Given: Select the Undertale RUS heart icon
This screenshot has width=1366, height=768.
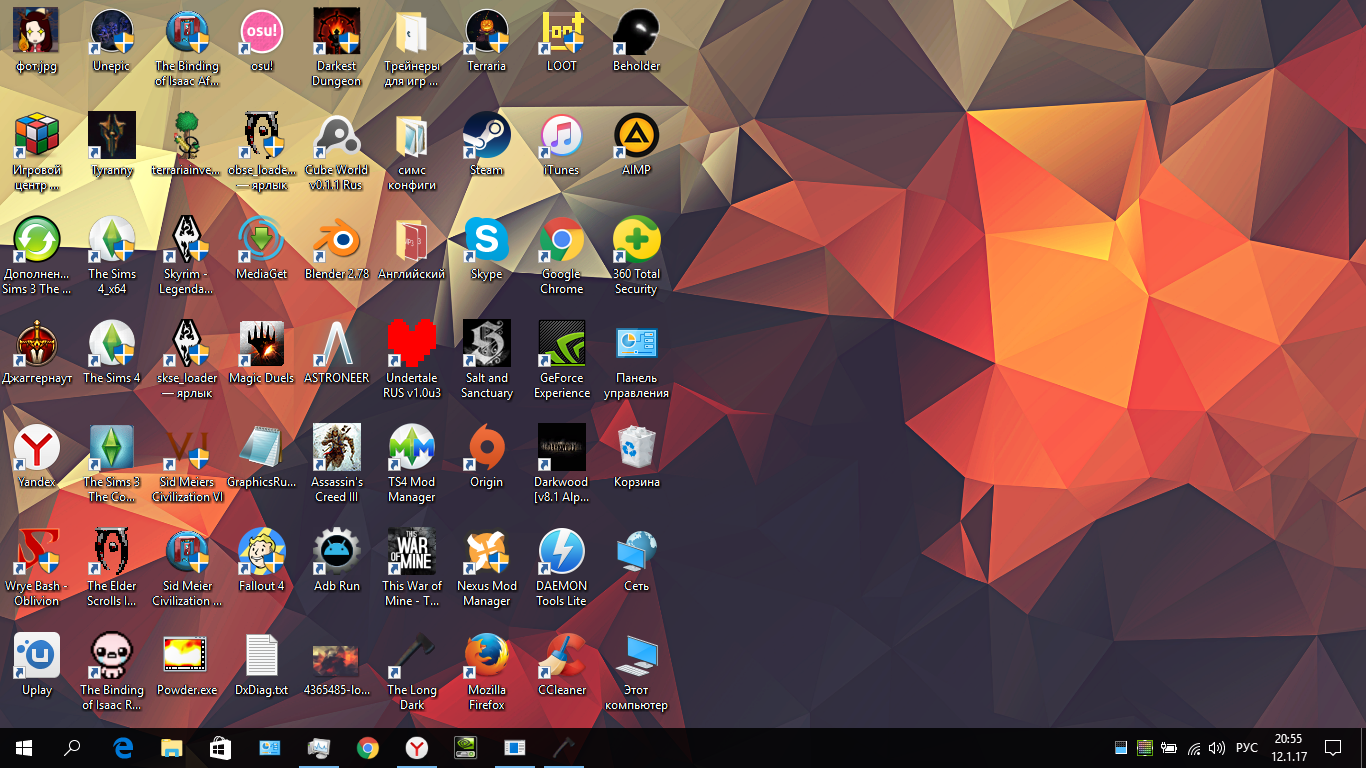Looking at the screenshot, I should 412,344.
